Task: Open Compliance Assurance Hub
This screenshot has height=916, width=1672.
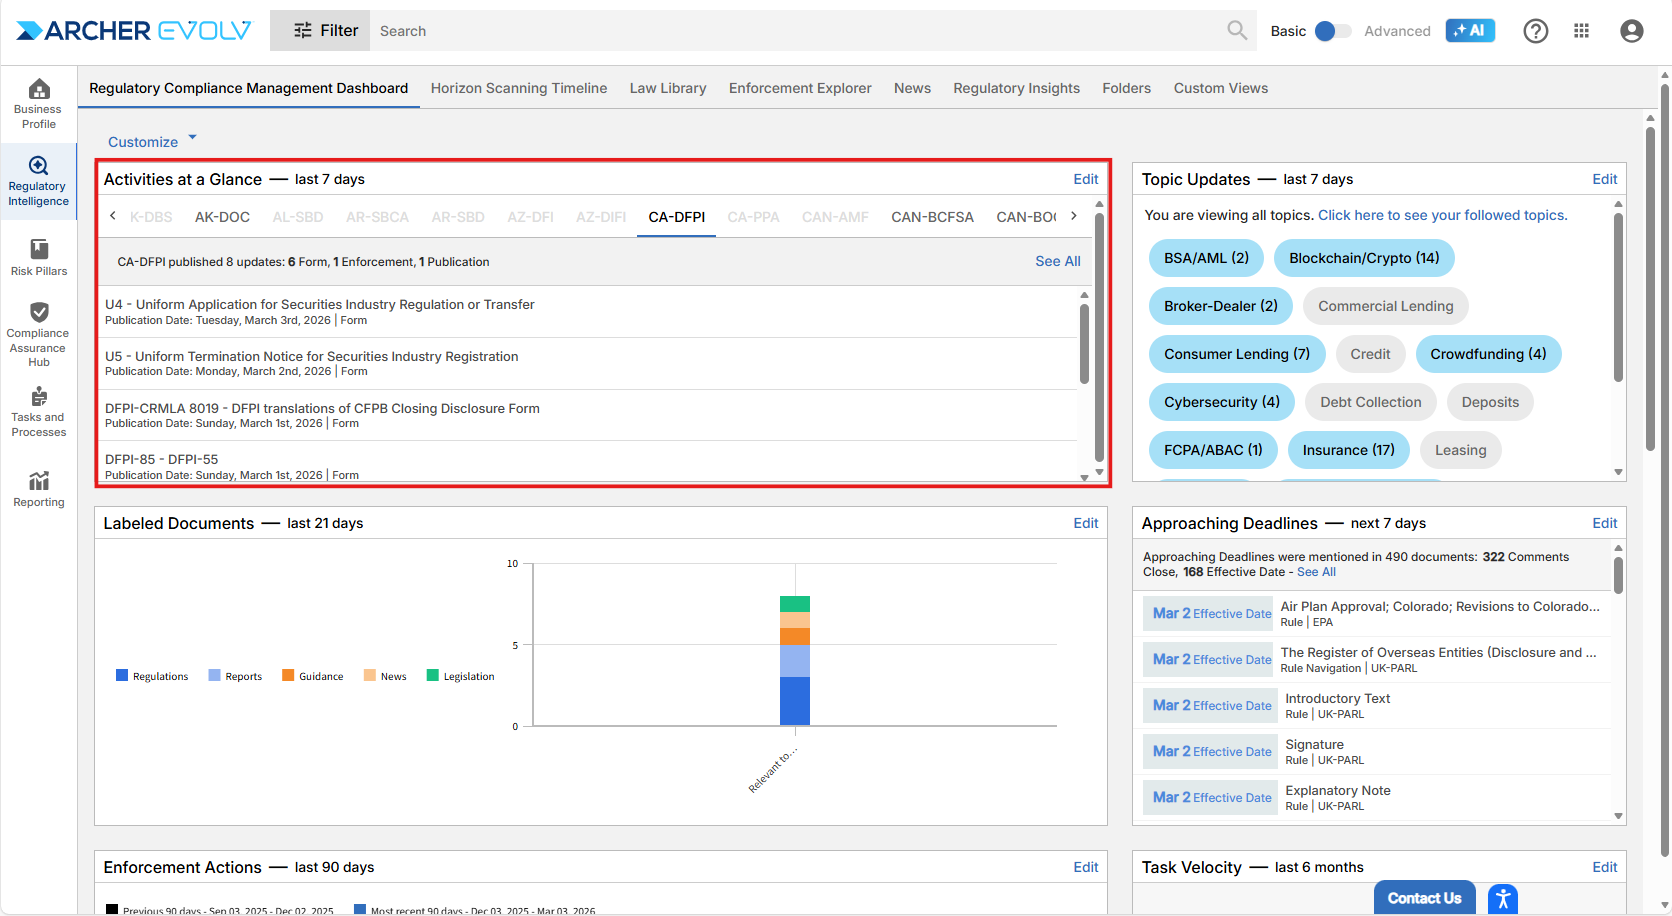Action: pyautogui.click(x=39, y=334)
